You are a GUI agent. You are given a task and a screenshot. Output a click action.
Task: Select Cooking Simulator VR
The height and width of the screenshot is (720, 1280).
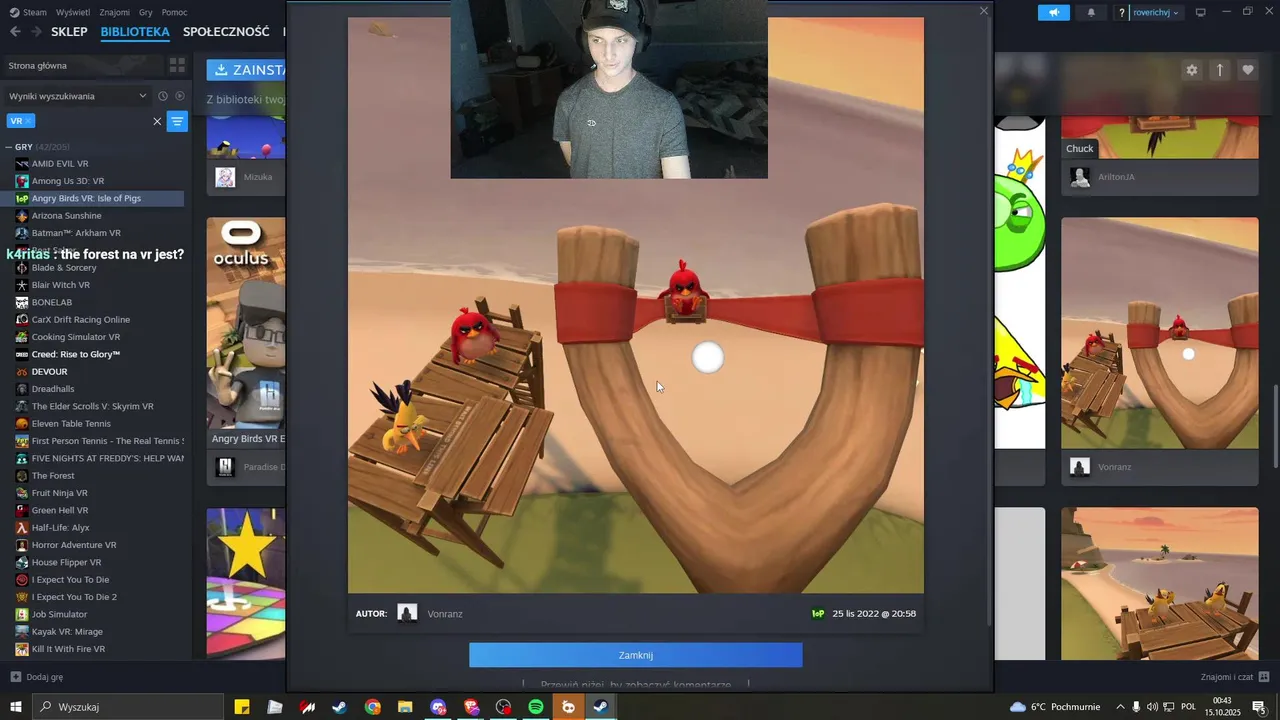click(76, 337)
